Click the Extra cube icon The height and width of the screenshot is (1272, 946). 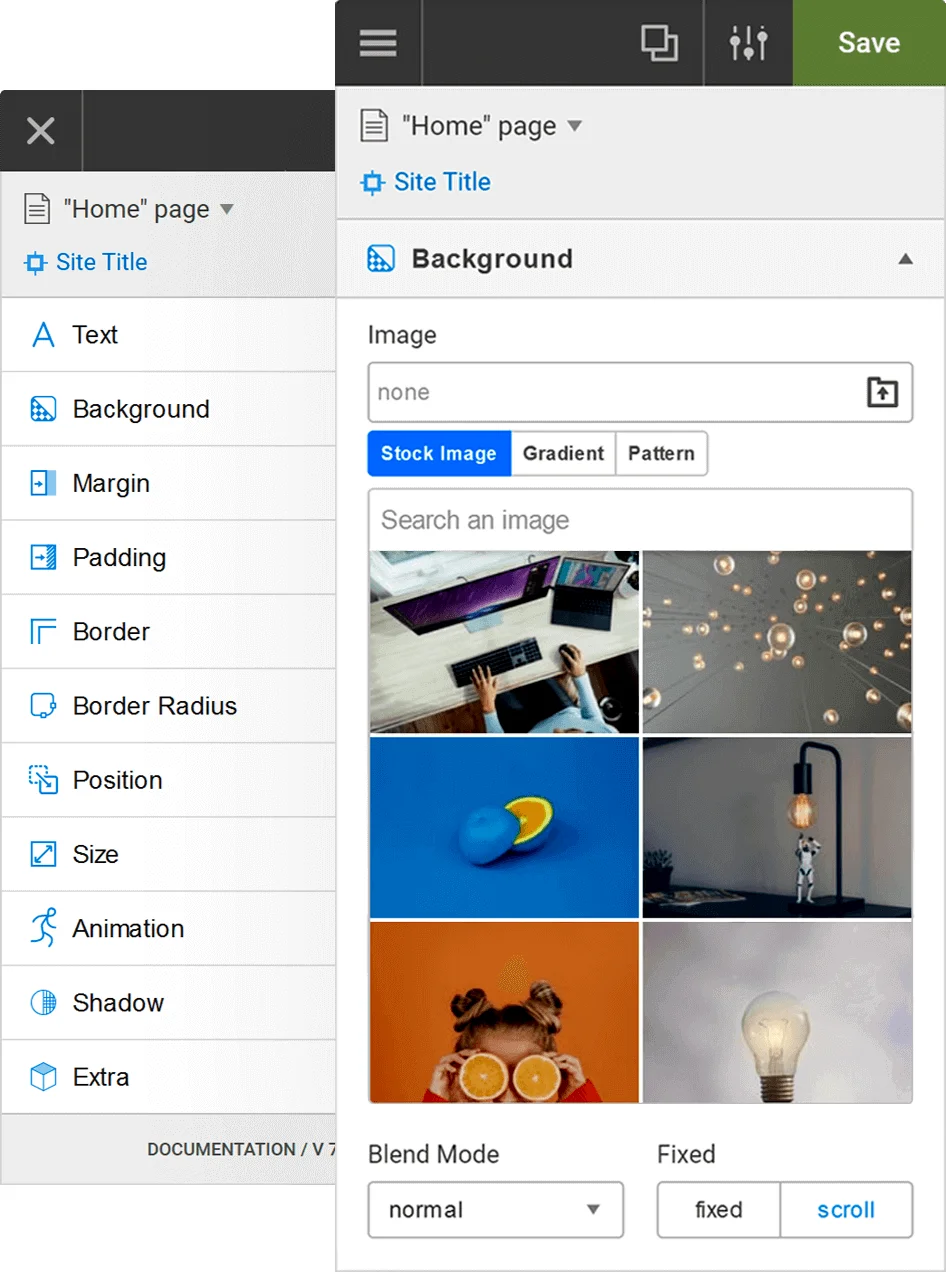[43, 1077]
